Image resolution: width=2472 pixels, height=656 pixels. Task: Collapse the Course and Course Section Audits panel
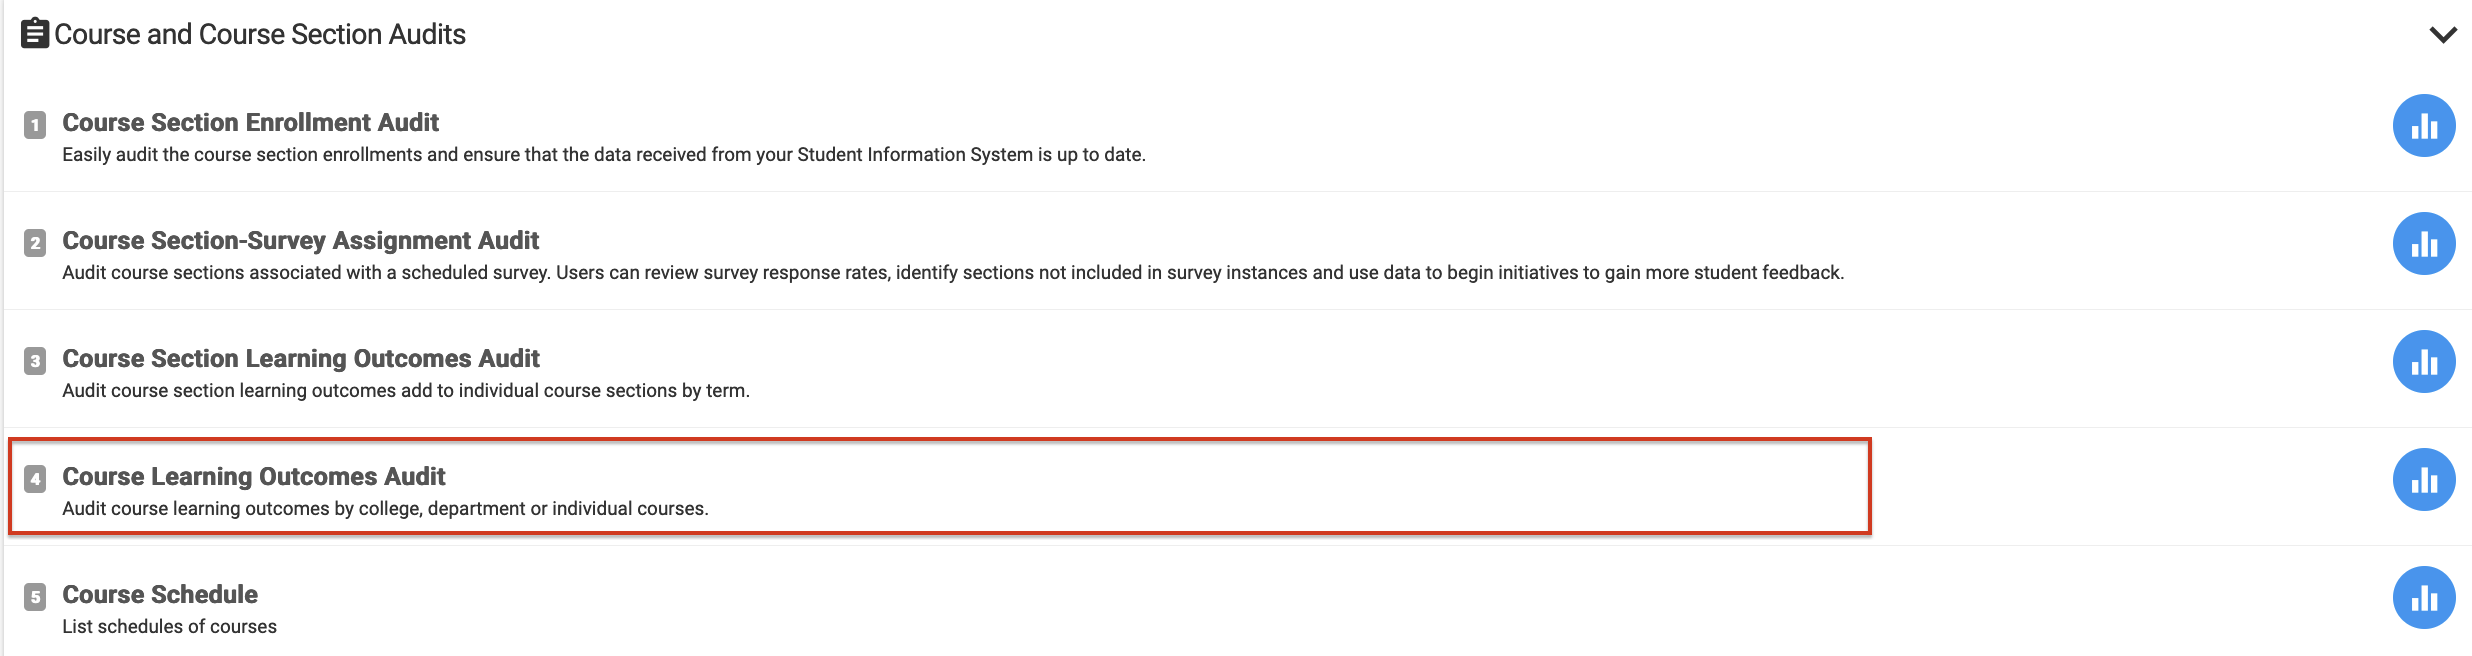2442,35
